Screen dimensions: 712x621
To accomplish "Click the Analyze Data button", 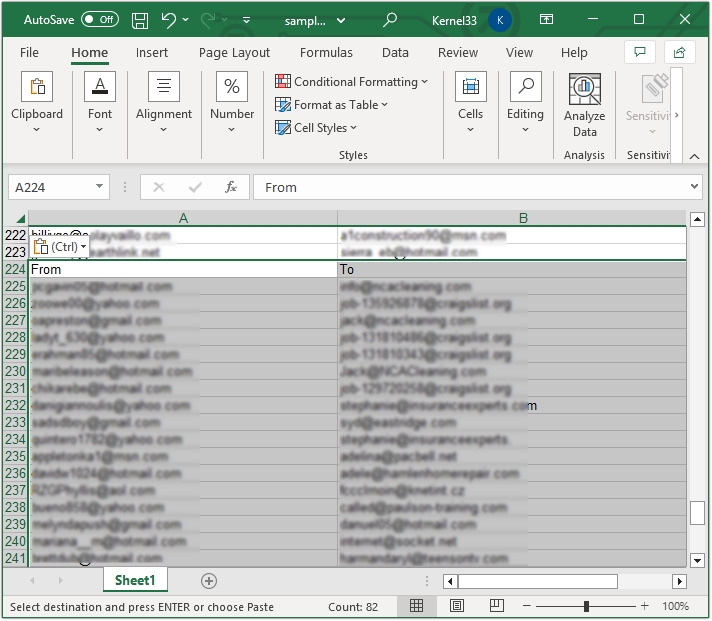I will point(584,105).
